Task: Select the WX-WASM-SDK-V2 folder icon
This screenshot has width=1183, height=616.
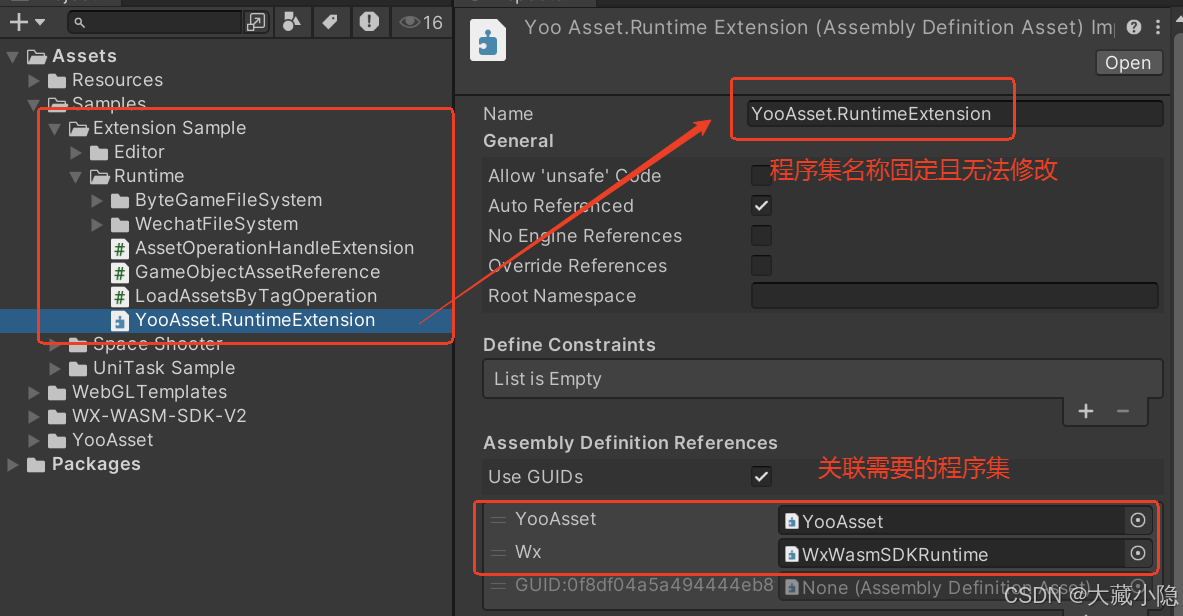Action: pyautogui.click(x=57, y=417)
